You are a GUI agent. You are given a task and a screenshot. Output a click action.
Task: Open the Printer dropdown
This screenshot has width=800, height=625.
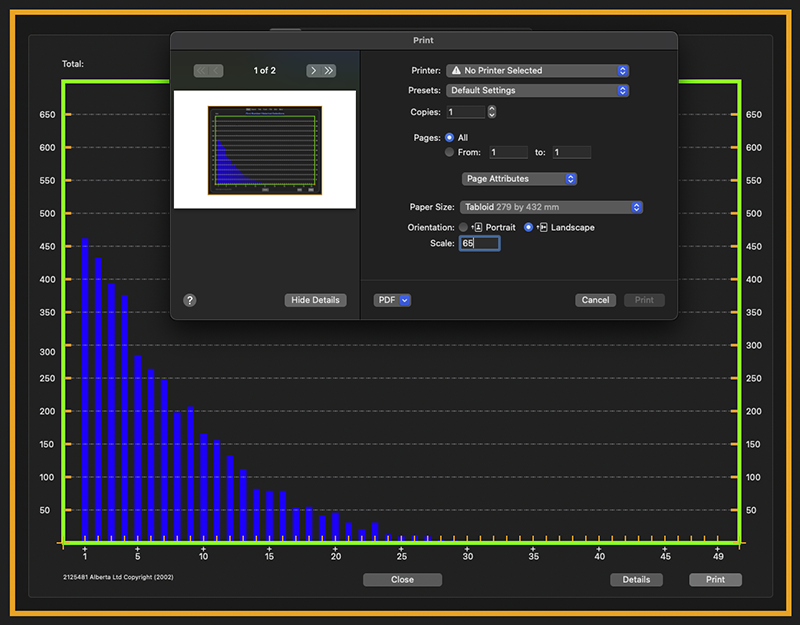point(537,70)
